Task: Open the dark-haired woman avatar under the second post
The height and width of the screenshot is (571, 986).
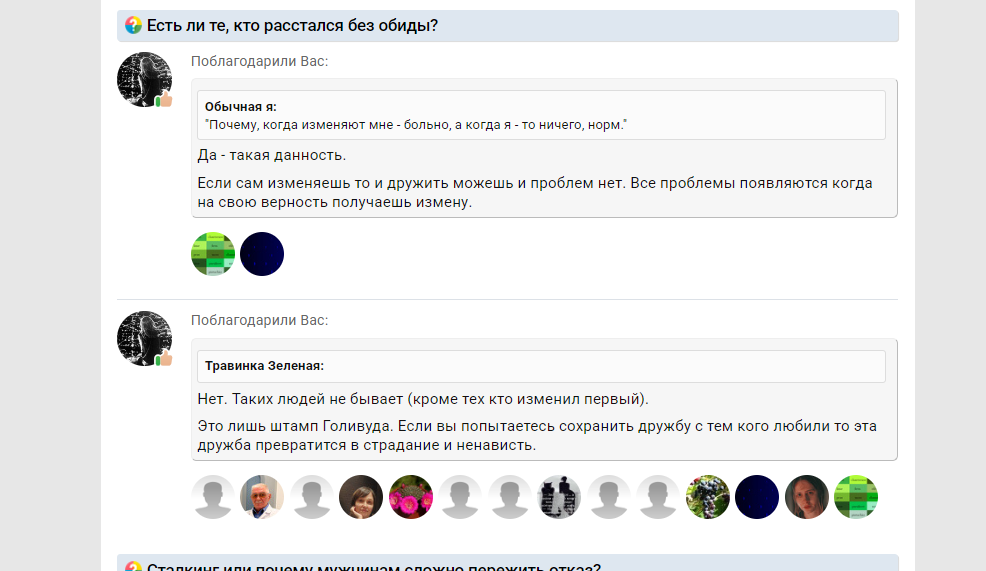Action: 361,497
